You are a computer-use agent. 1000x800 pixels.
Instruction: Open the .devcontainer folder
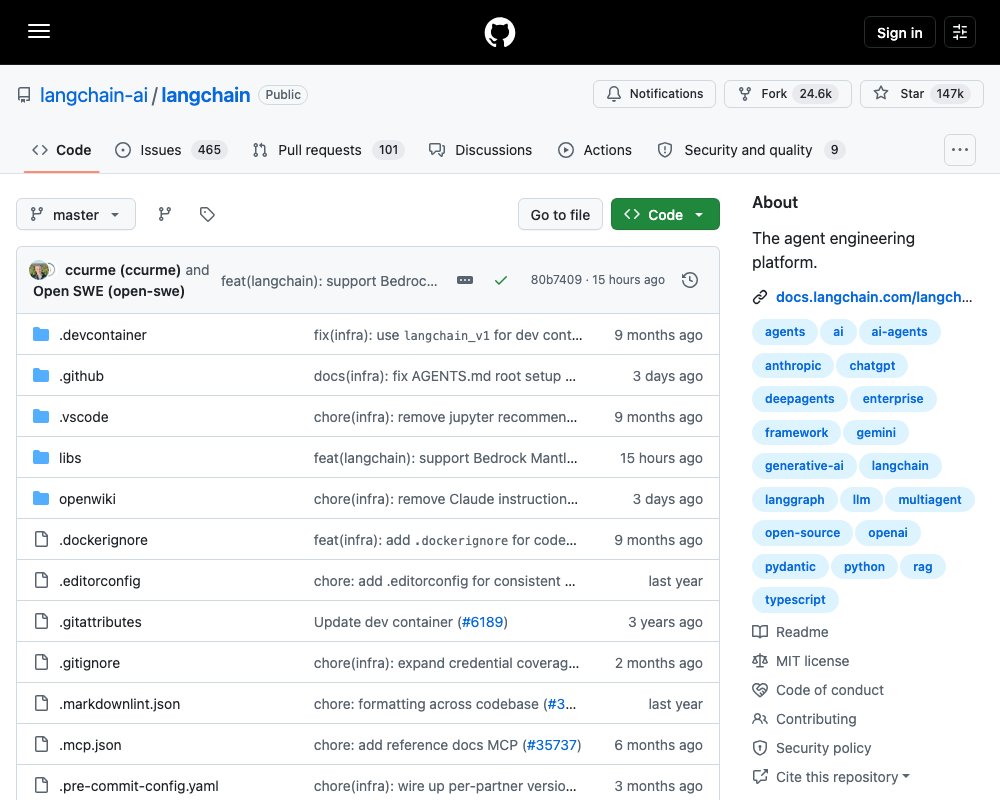[x=103, y=335]
